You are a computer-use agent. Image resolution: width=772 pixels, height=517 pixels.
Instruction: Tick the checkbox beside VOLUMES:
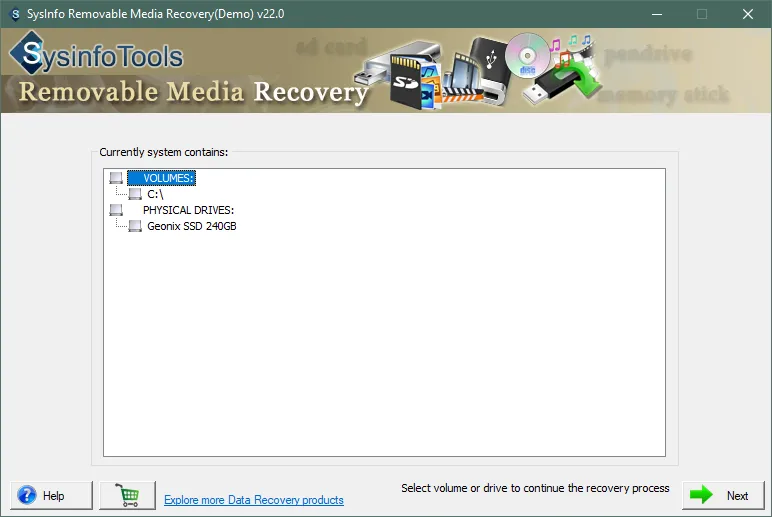[116, 178]
